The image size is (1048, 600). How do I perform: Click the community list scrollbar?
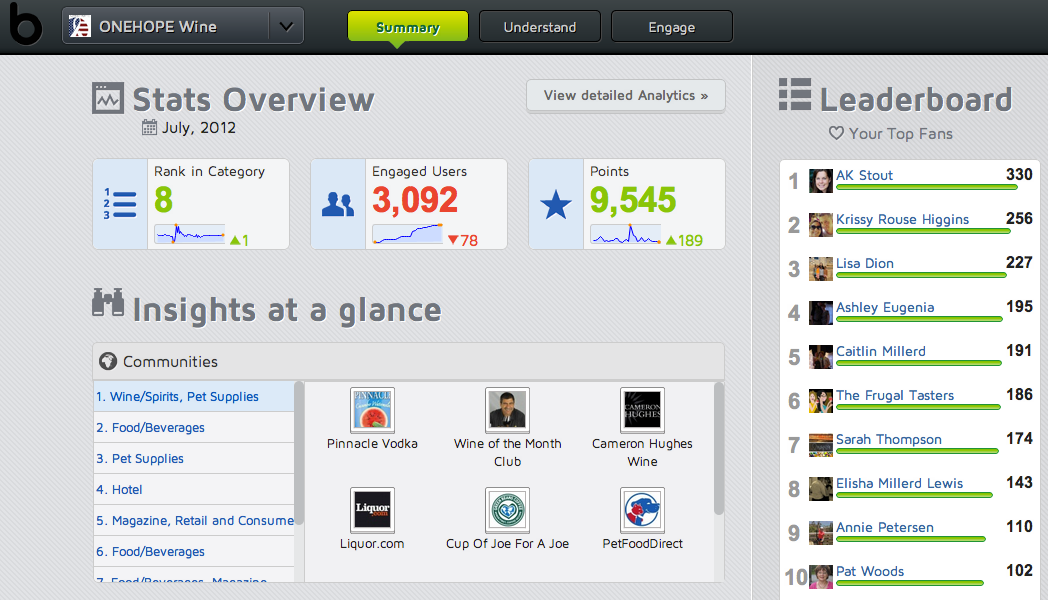point(299,453)
